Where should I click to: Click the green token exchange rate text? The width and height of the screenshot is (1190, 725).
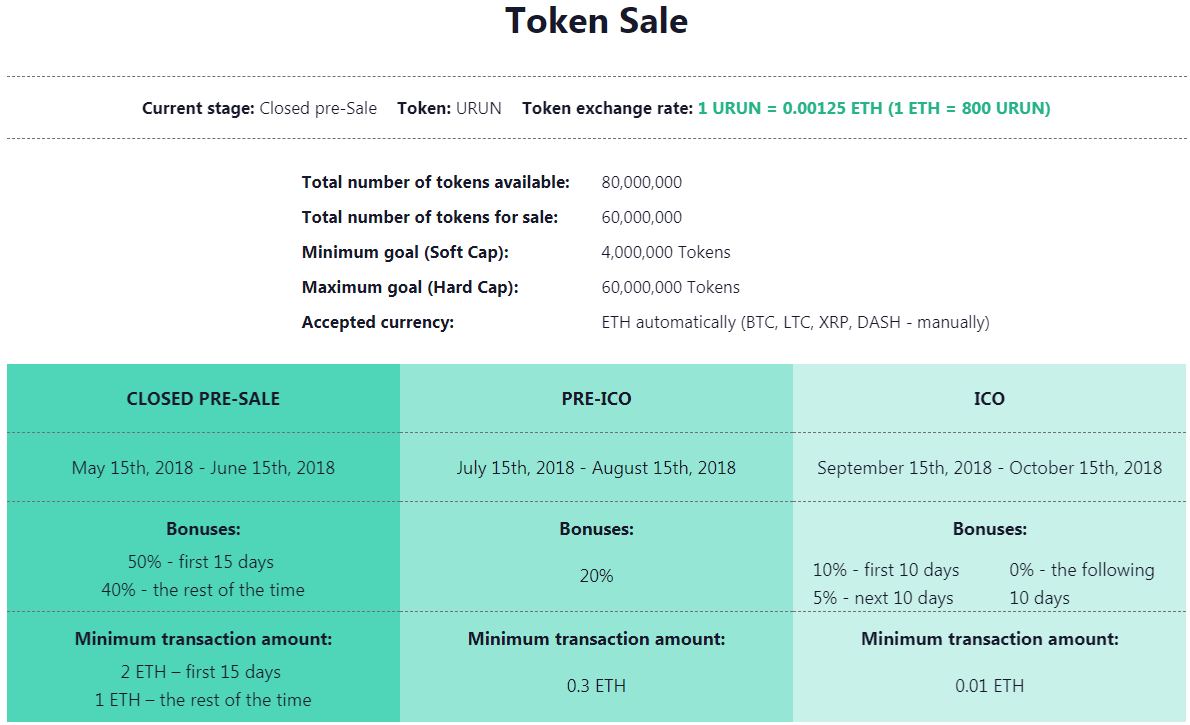(873, 108)
